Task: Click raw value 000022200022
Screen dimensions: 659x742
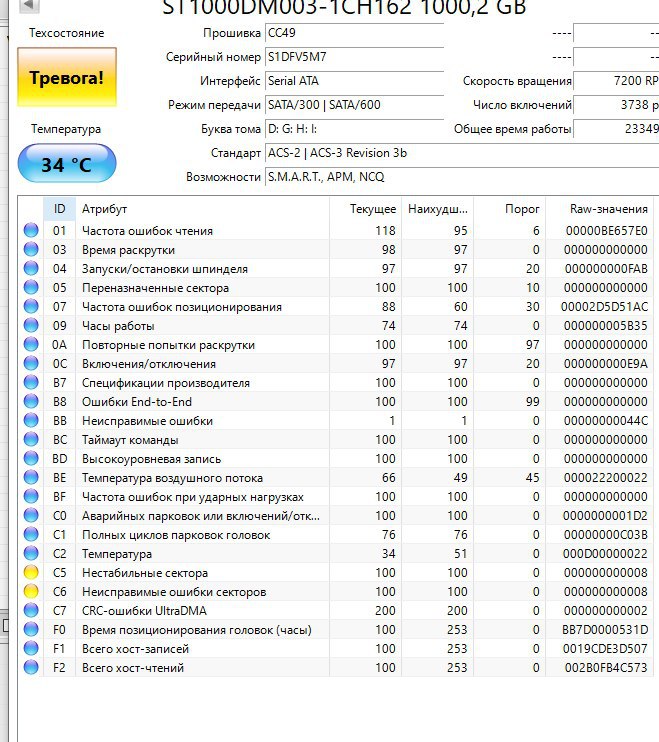Action: tap(606, 477)
